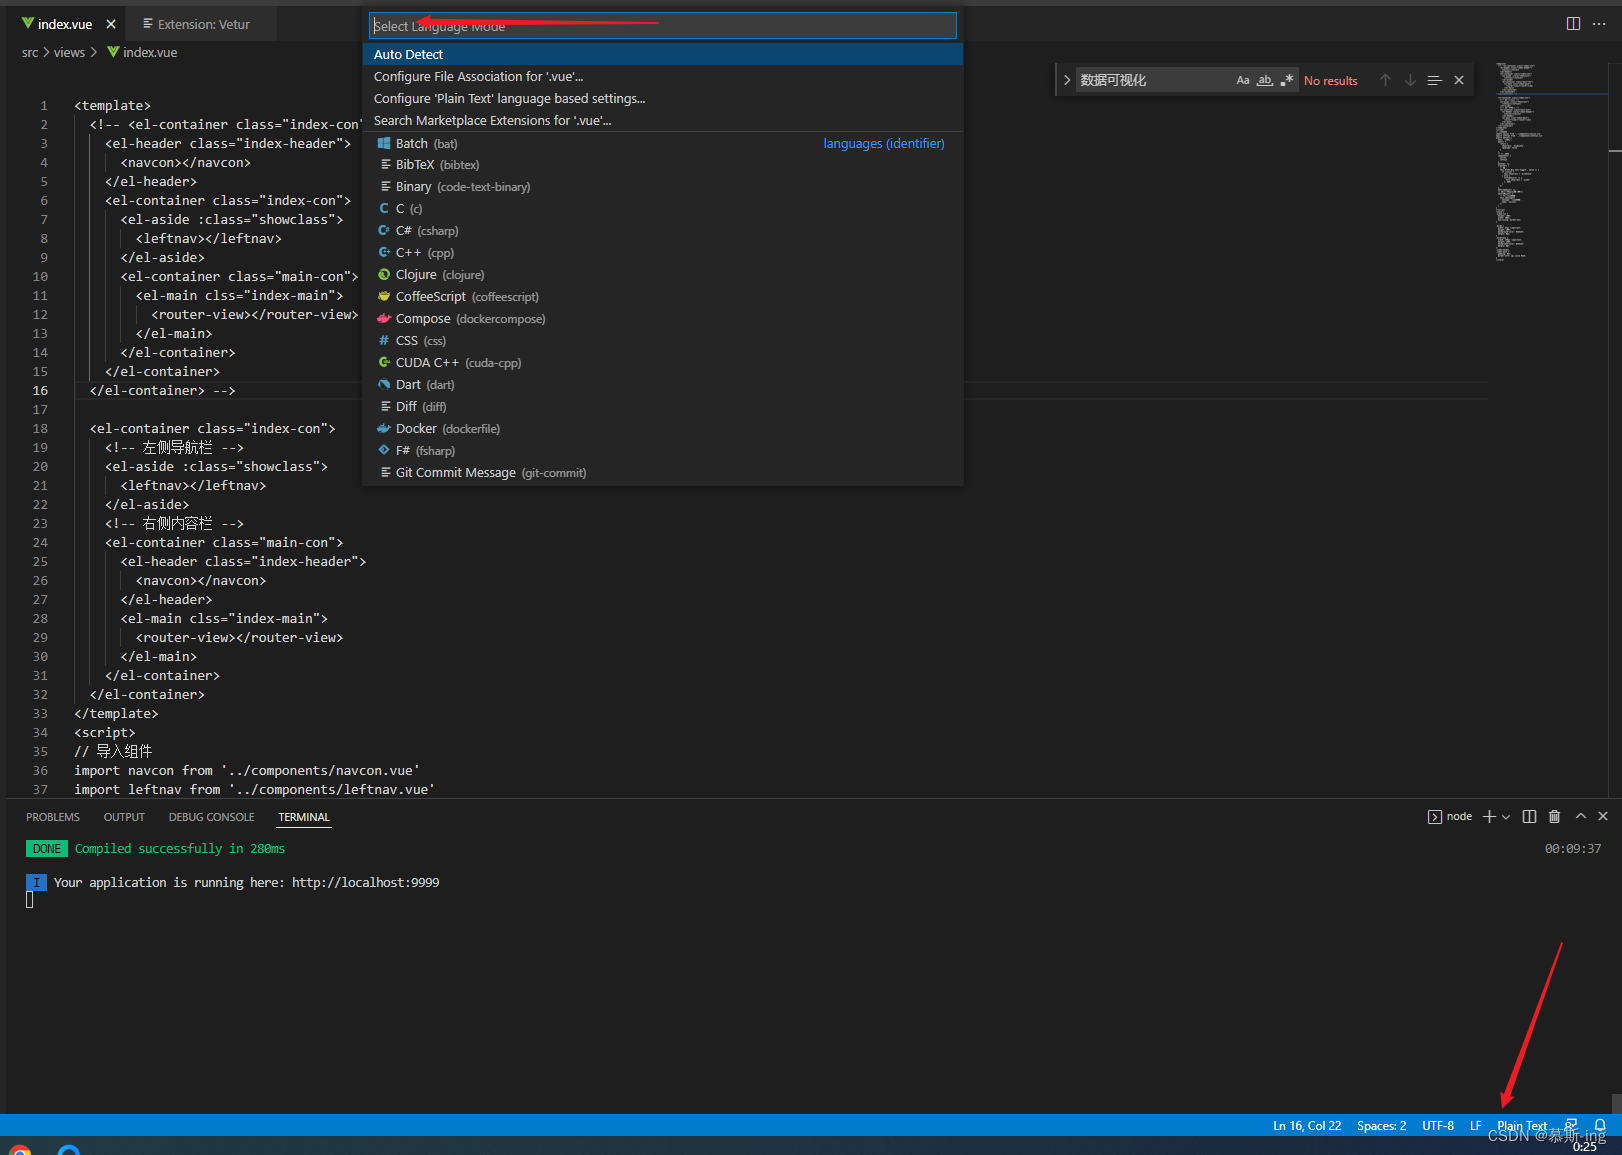Search Marketplace Extensions for '.vue'
The height and width of the screenshot is (1155, 1622).
[x=663, y=120]
